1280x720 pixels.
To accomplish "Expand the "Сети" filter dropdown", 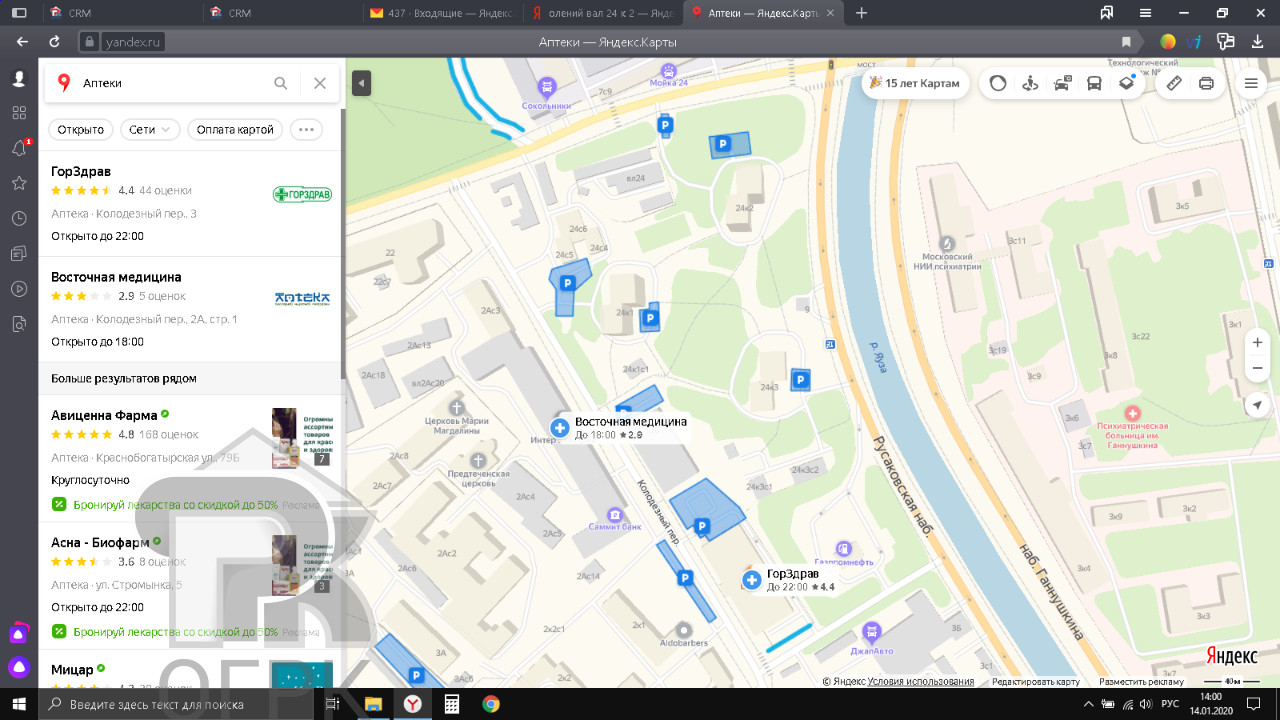I will pos(150,130).
